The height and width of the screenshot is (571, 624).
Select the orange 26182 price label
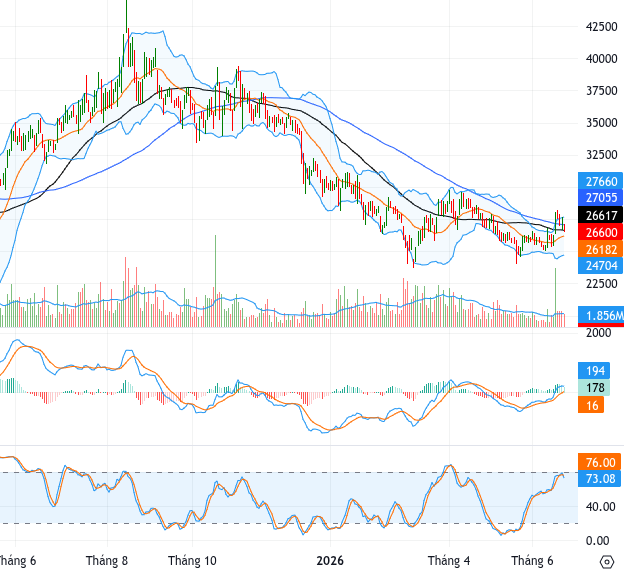[x=601, y=249]
